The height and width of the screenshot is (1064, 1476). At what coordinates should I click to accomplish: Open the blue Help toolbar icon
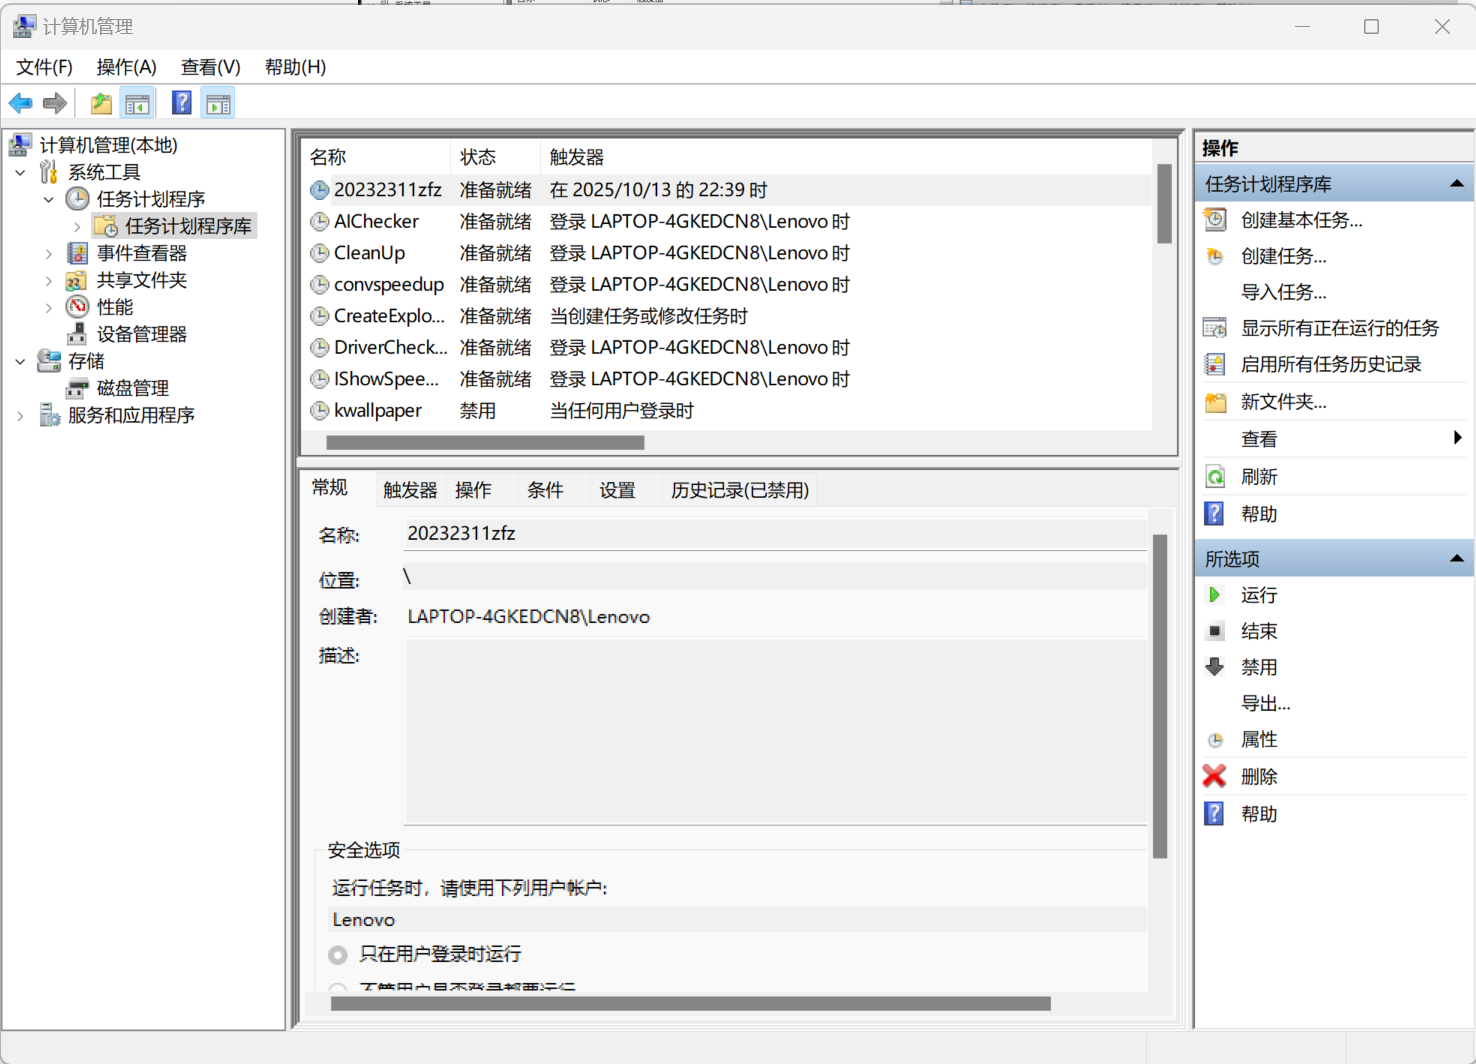[181, 103]
